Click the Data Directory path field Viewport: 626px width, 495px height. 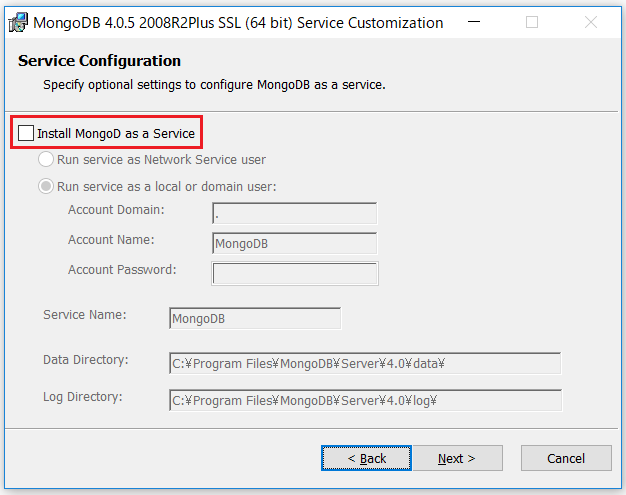point(365,364)
